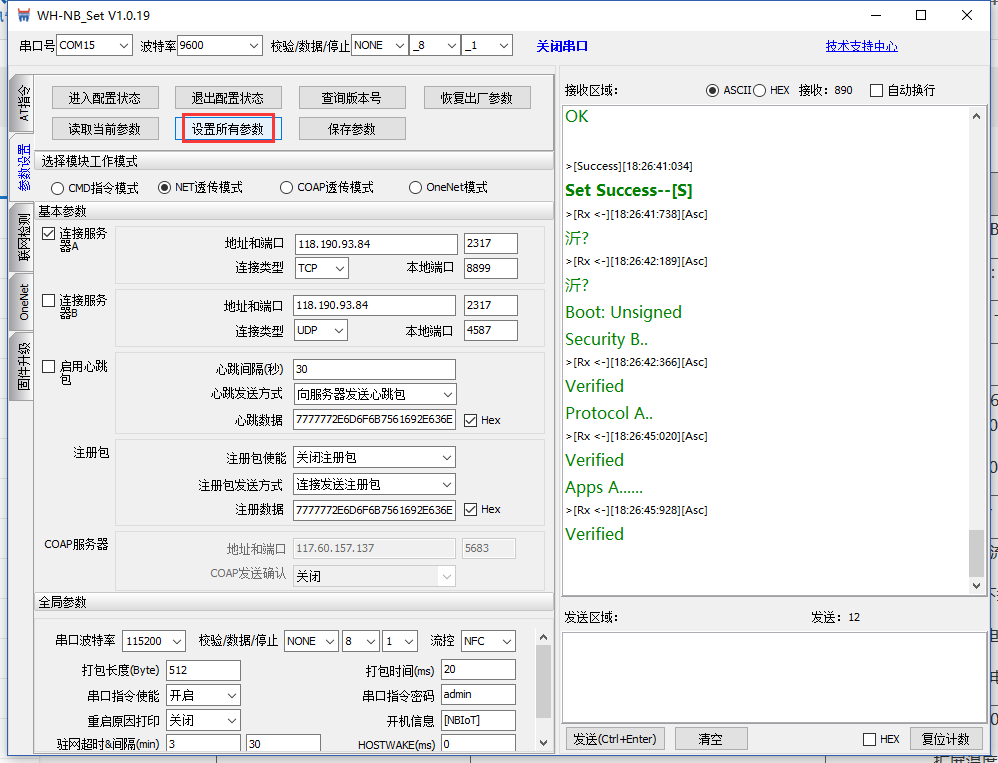Screen dimensions: 998x763
Task: Click the 恢复出厂参数 button
Action: tap(477, 98)
